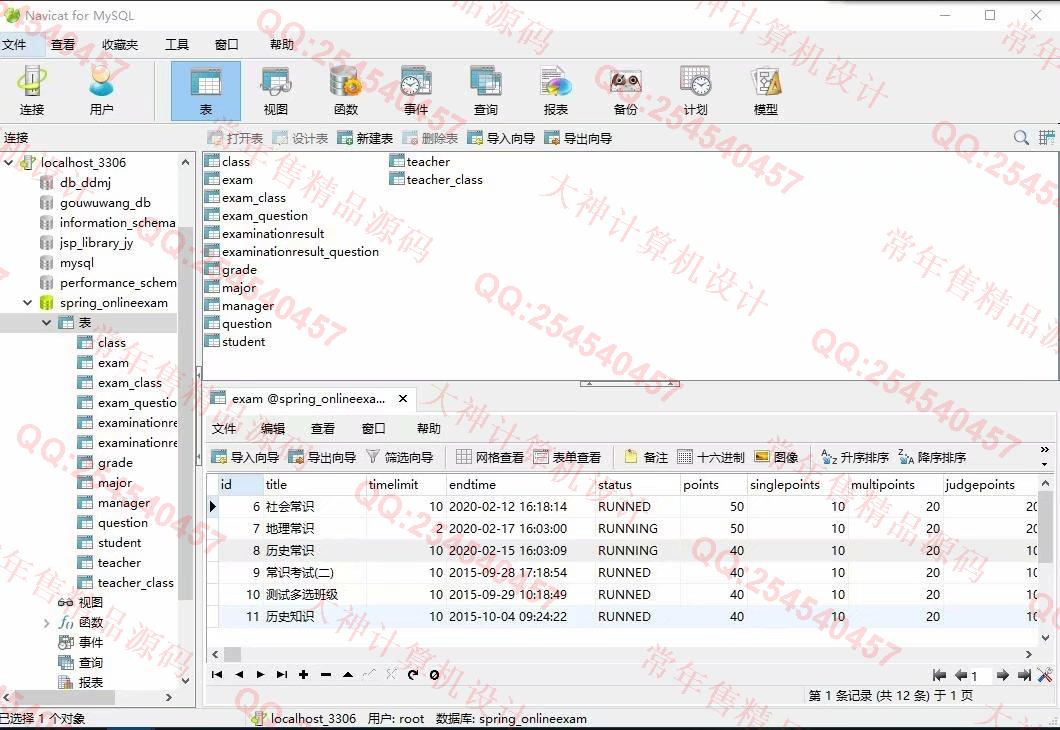Open the 函数 functions section
The width and height of the screenshot is (1060, 730).
click(345, 91)
